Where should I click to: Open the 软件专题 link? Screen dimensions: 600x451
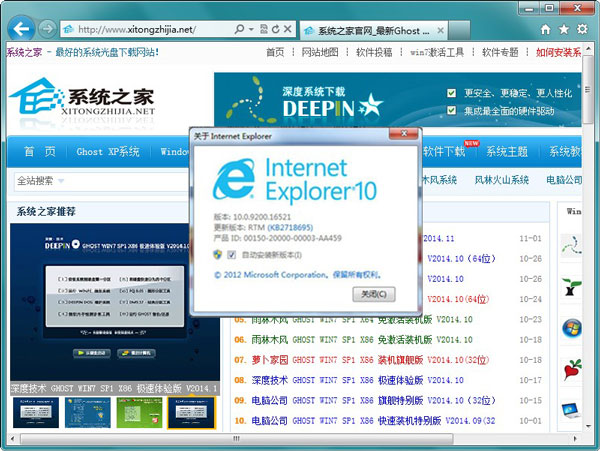(500, 52)
